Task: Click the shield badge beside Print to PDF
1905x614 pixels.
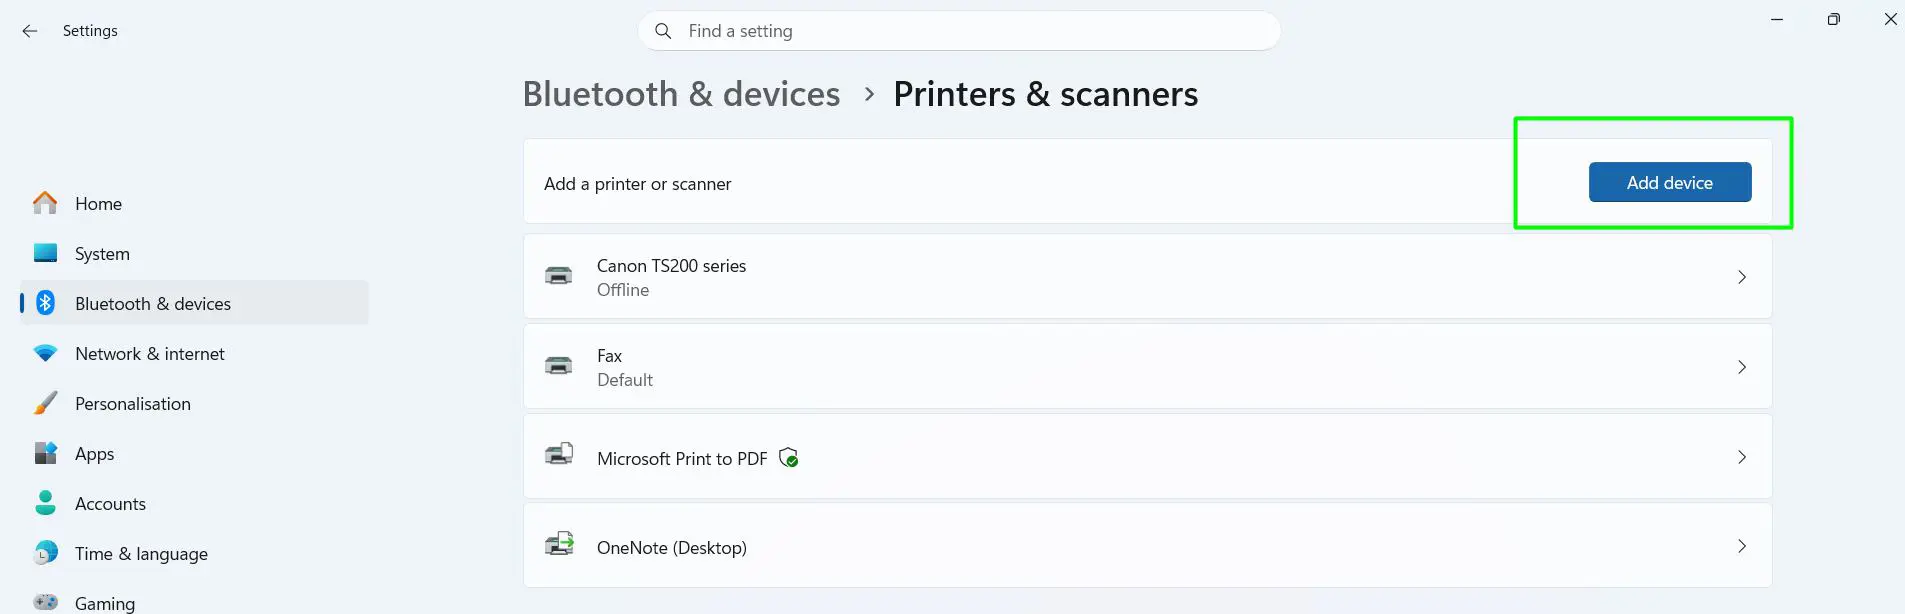Action: pos(789,458)
